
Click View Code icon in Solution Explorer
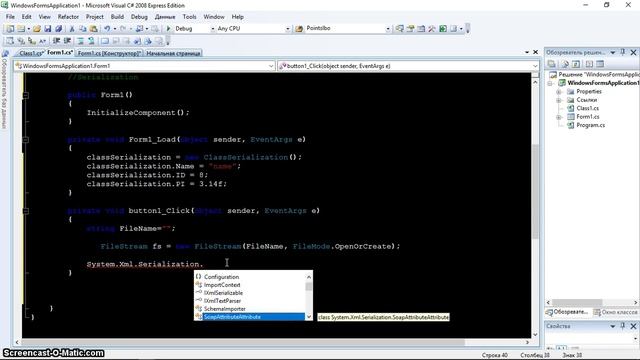(x=589, y=64)
